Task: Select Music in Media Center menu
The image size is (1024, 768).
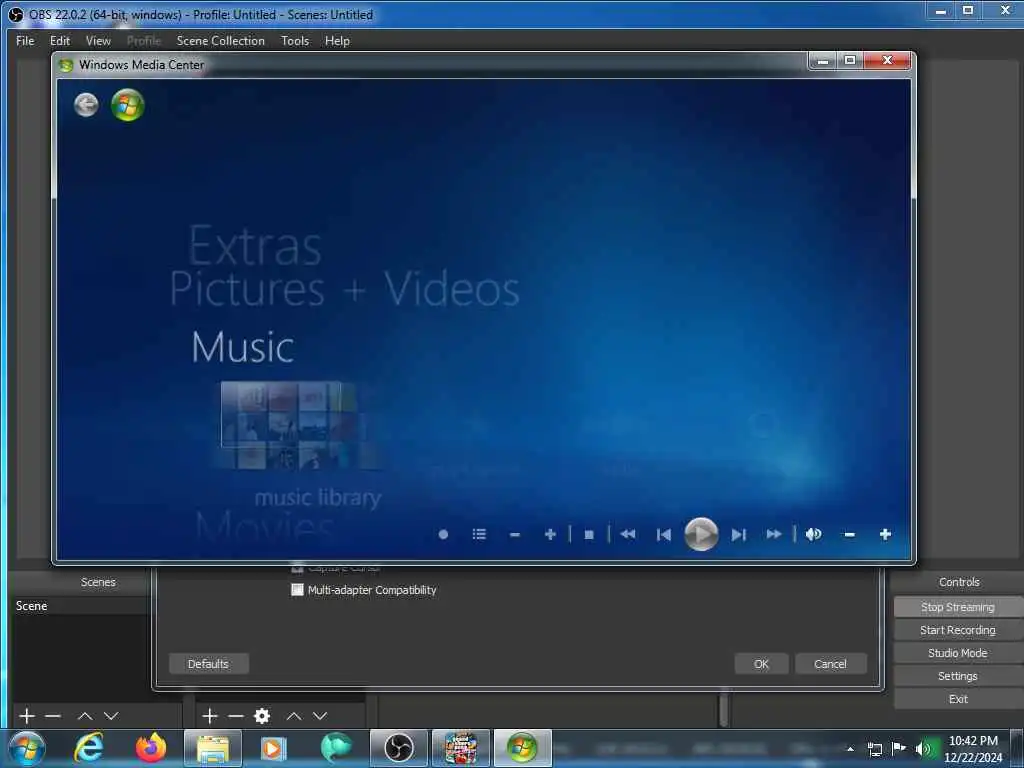Action: point(243,347)
